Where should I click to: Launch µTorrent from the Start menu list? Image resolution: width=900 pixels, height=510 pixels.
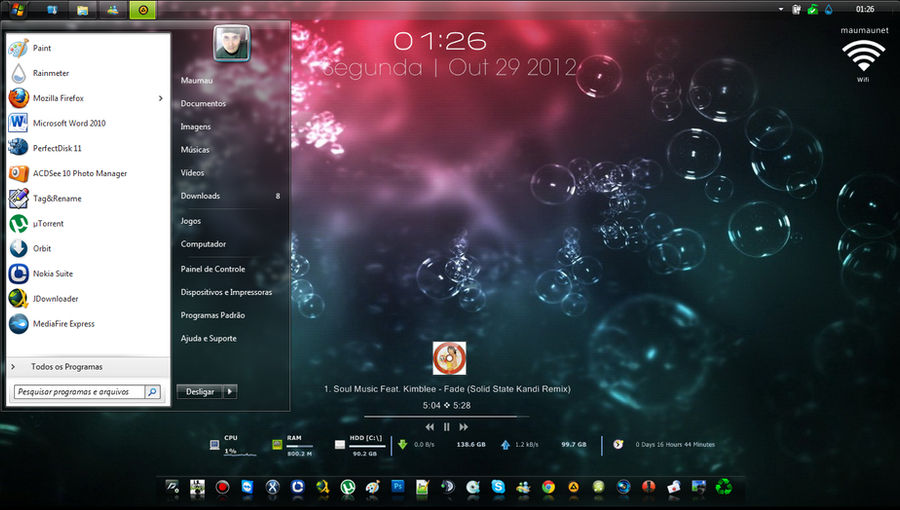click(88, 224)
